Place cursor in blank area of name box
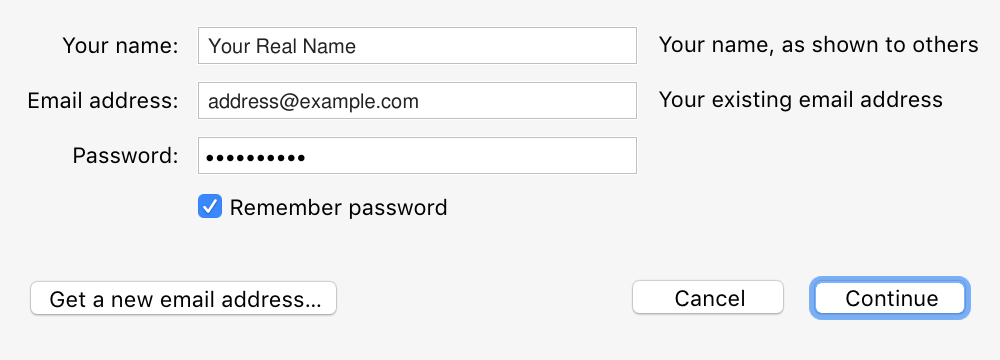 [496, 45]
